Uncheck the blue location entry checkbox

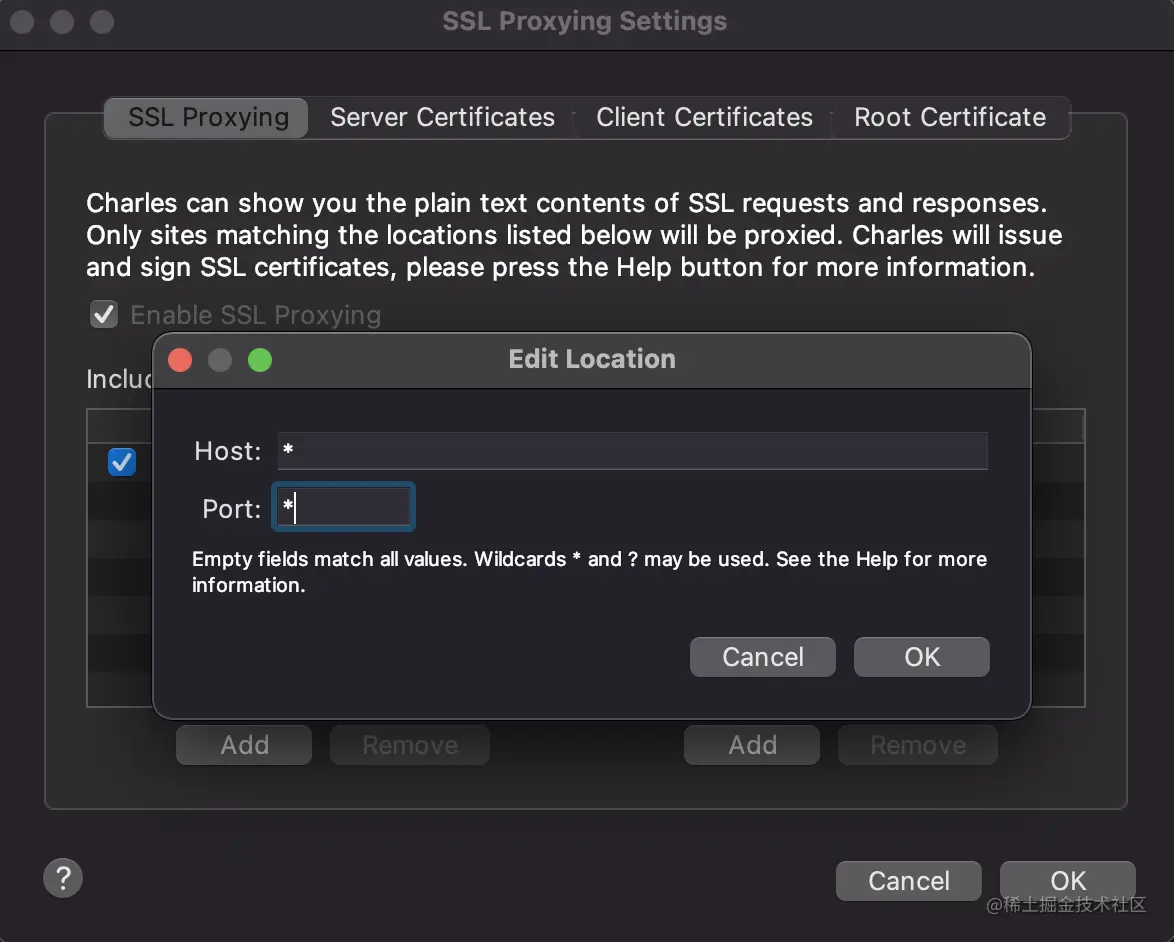click(122, 462)
